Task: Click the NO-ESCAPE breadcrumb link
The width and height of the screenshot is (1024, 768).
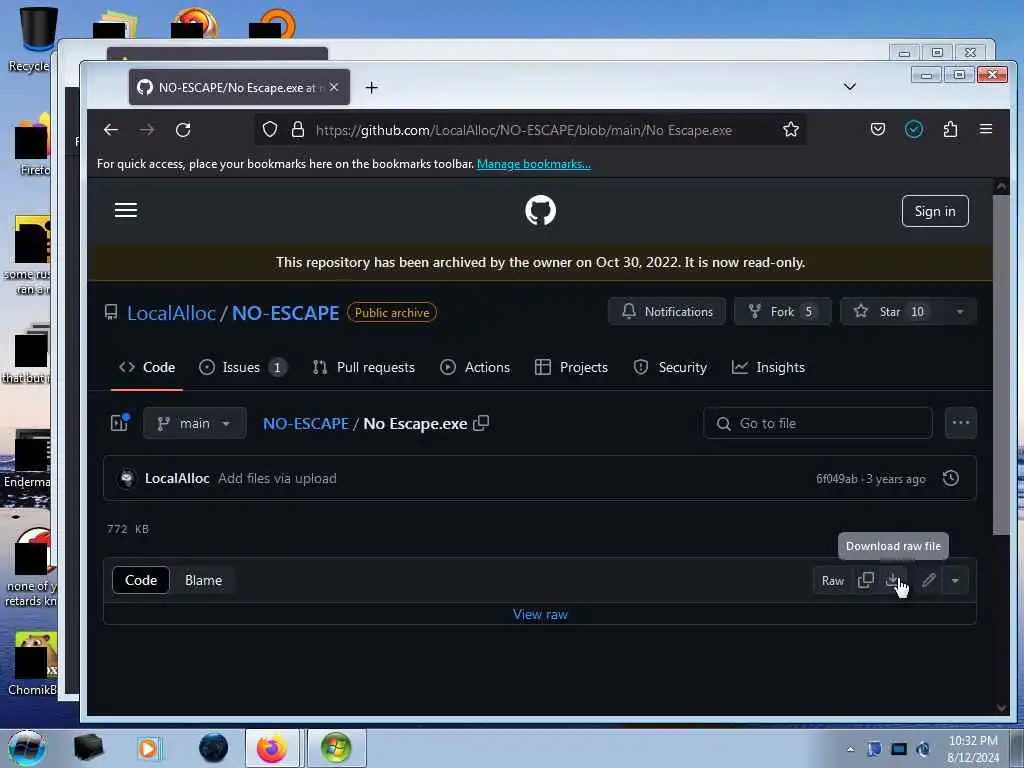Action: 306,423
